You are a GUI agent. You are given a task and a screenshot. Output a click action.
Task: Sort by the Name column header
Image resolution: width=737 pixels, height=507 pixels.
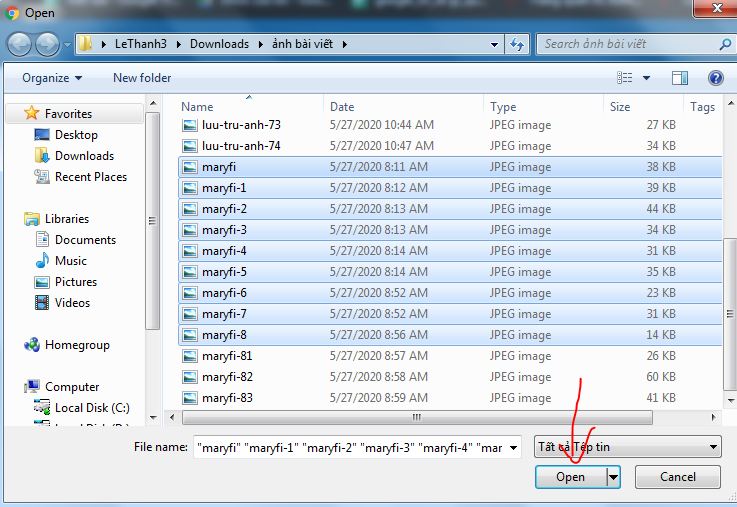(197, 107)
